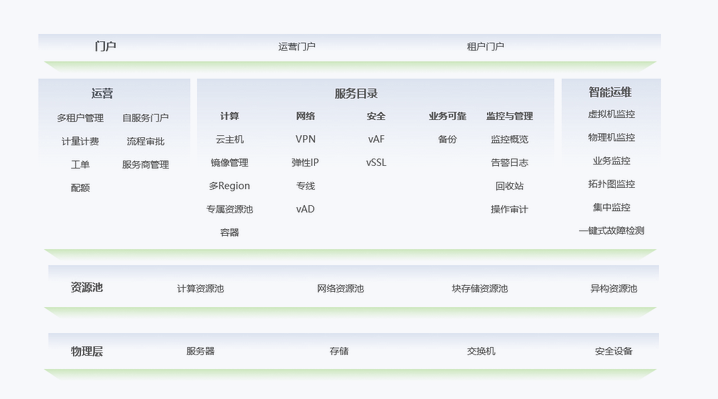Click the 网络 column header
Viewport: 718px width, 399px height.
305,116
